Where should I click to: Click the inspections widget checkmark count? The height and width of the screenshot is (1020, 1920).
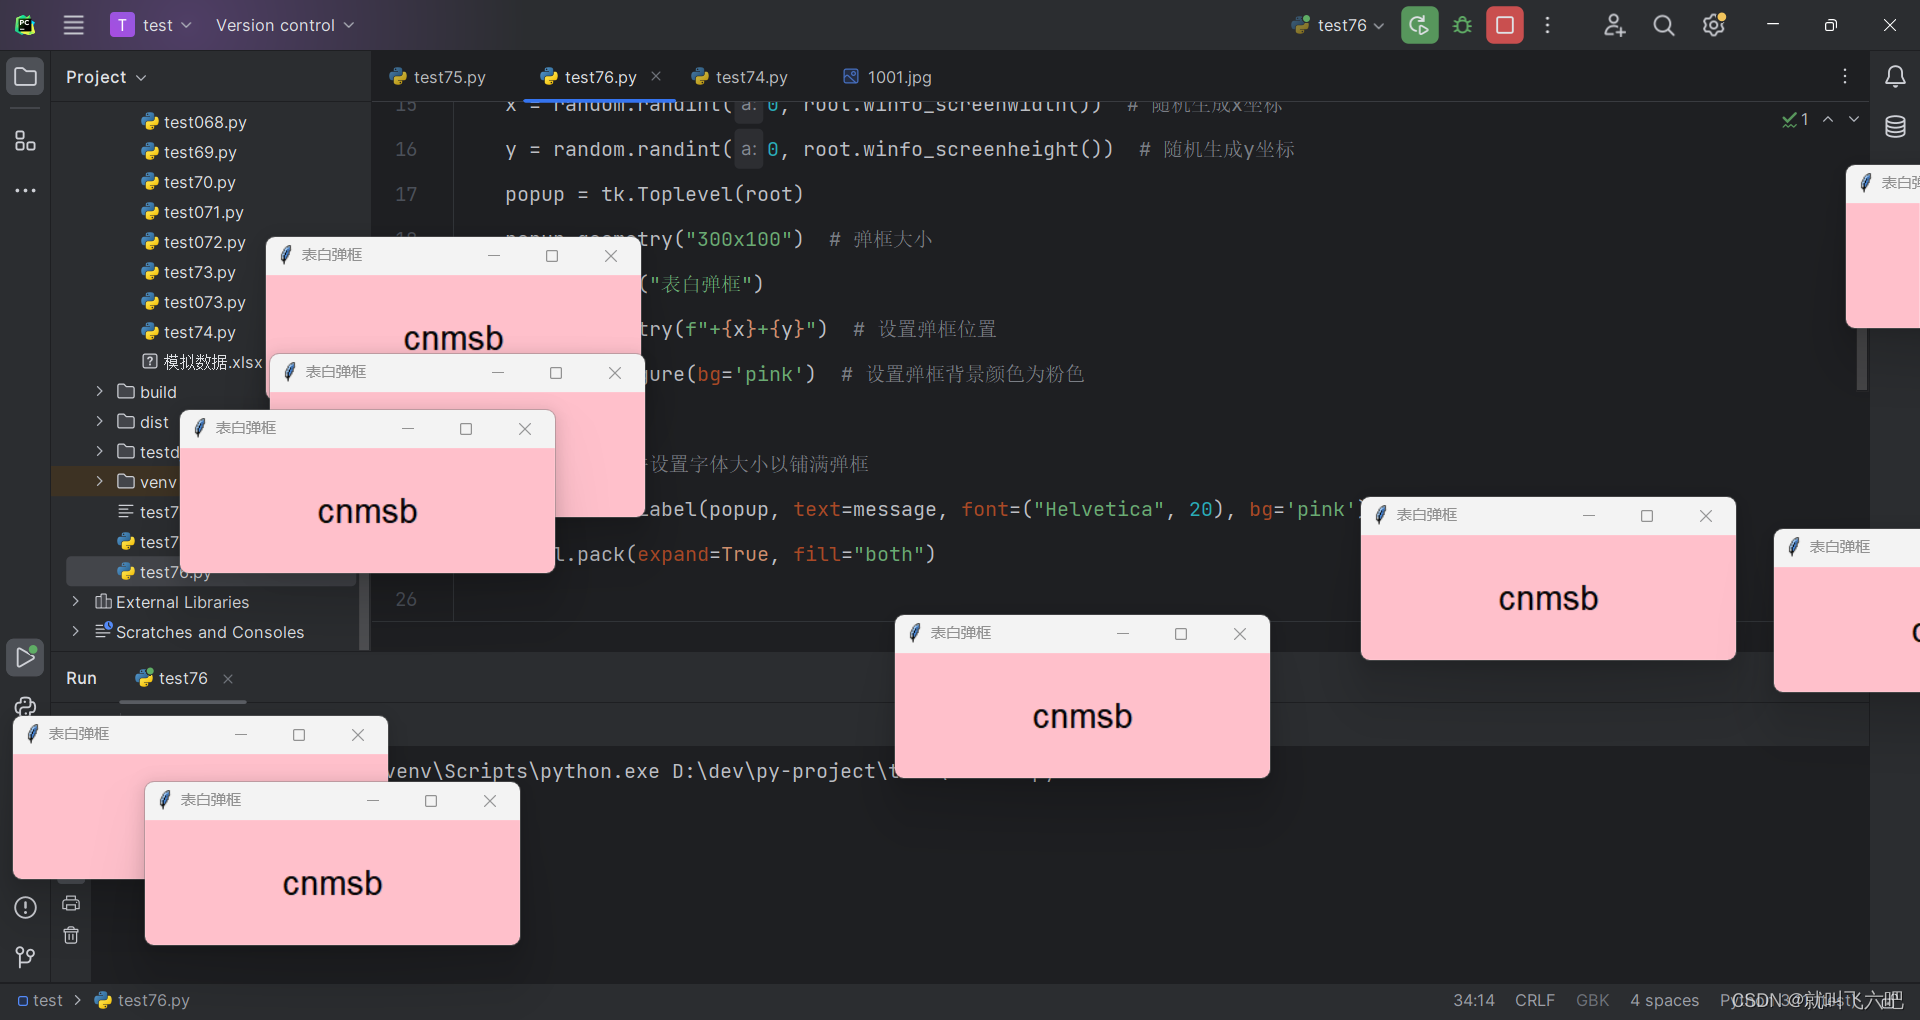1795,120
